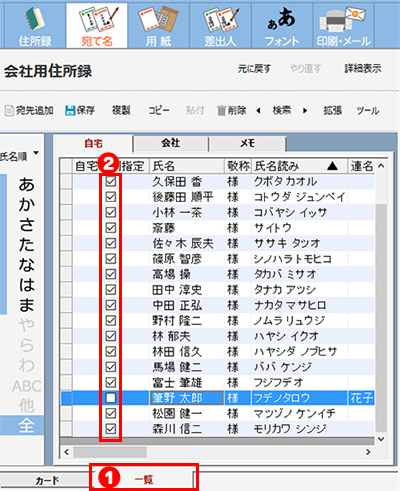Viewport: 400px width, 491px height.
Task: Uncheck print checkbox for 森川 信二
Action: (111, 429)
